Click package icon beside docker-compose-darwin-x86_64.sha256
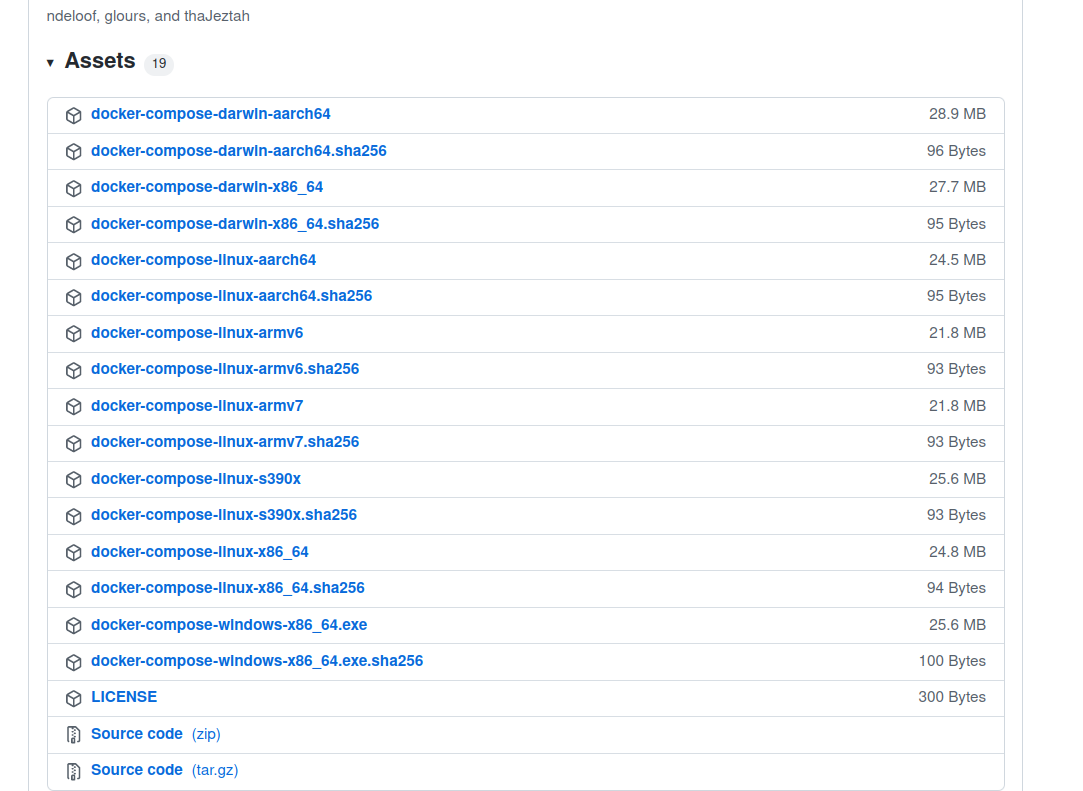 [x=74, y=225]
